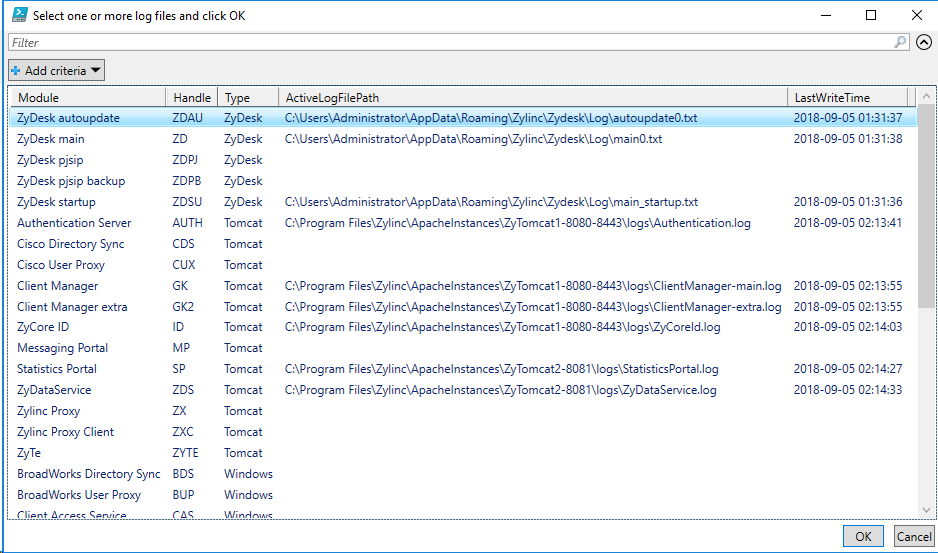Select the BroadWorks Directory Sync row

463,473
